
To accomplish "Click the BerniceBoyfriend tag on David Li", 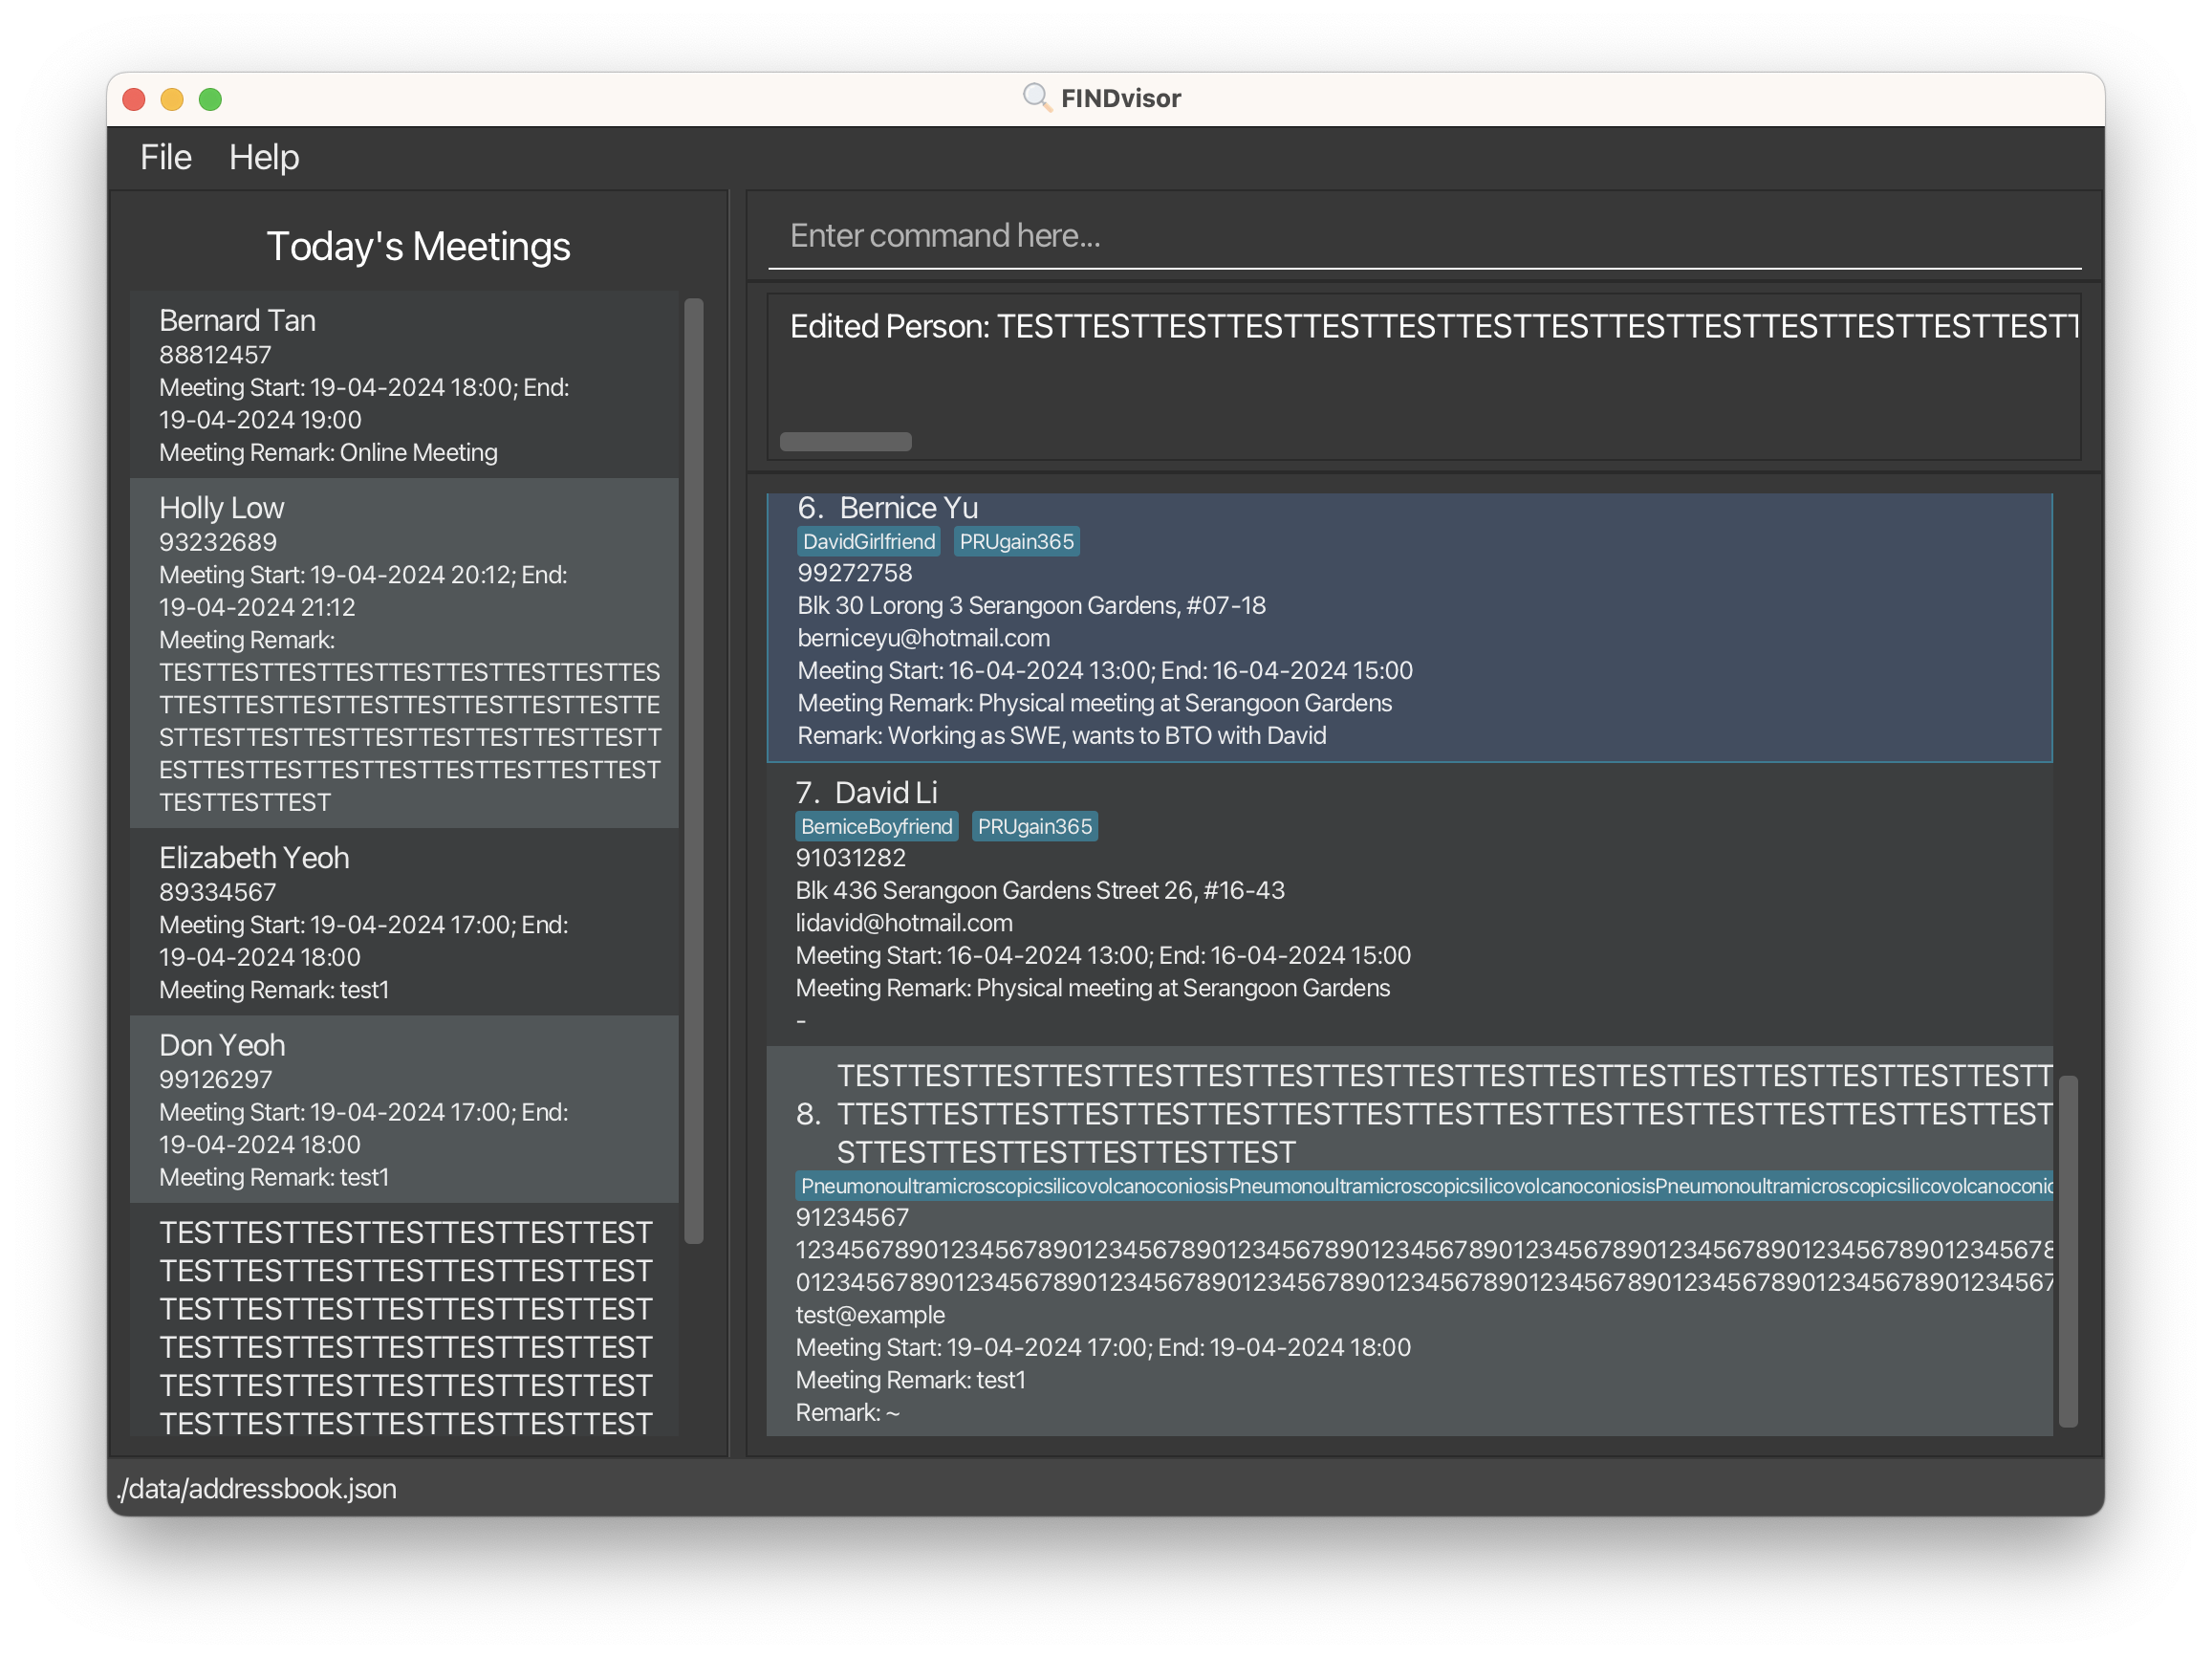I will click(x=876, y=826).
